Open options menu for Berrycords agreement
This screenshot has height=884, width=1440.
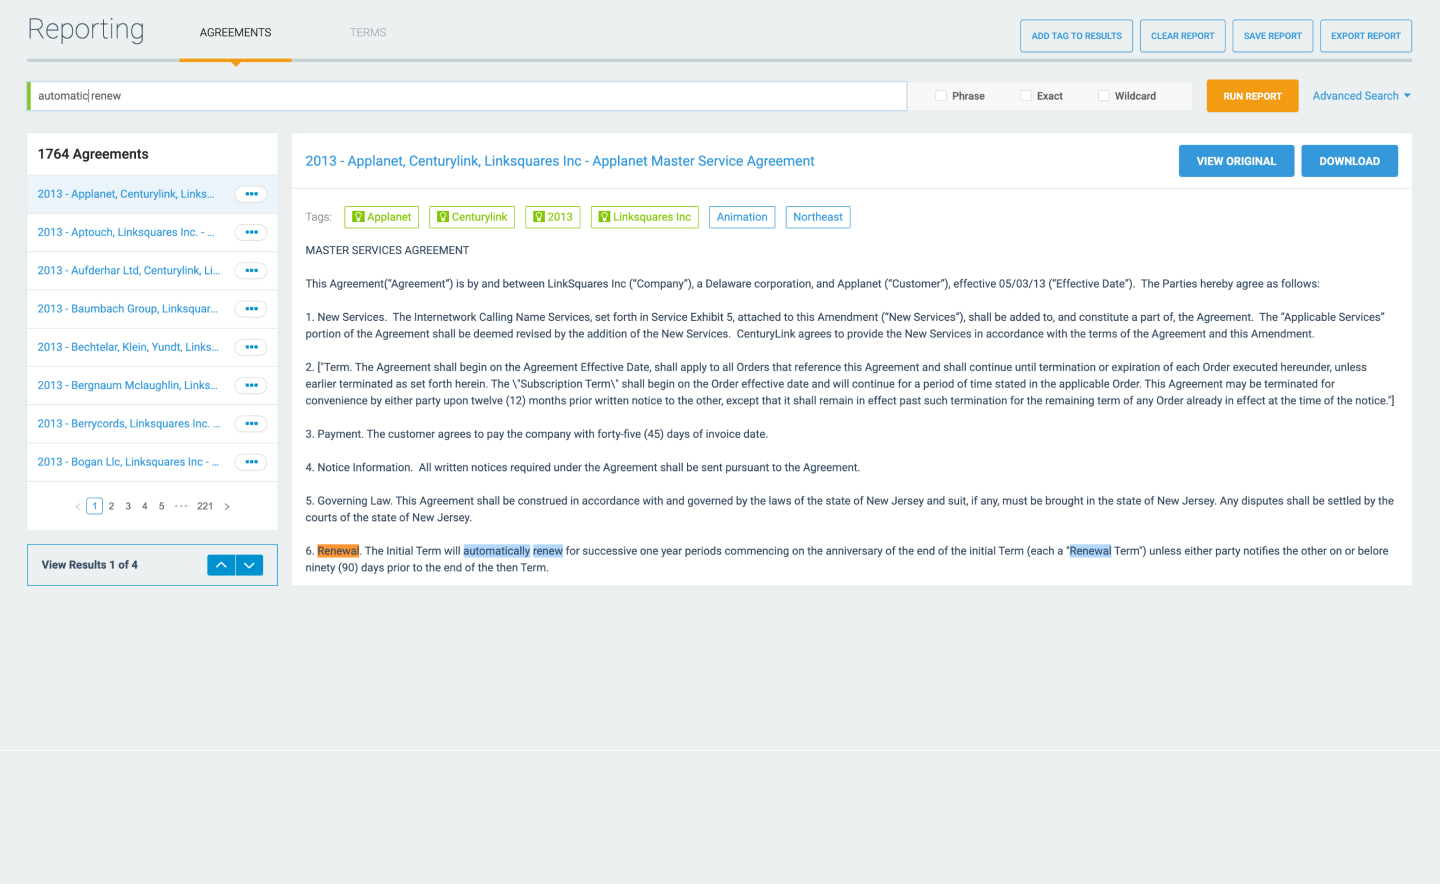[x=251, y=424]
